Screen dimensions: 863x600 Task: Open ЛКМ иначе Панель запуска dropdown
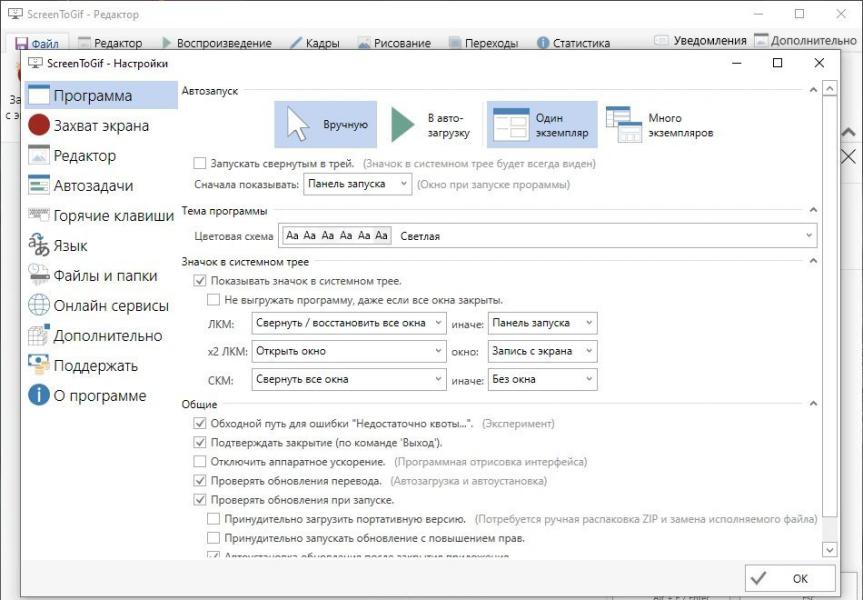click(x=543, y=323)
